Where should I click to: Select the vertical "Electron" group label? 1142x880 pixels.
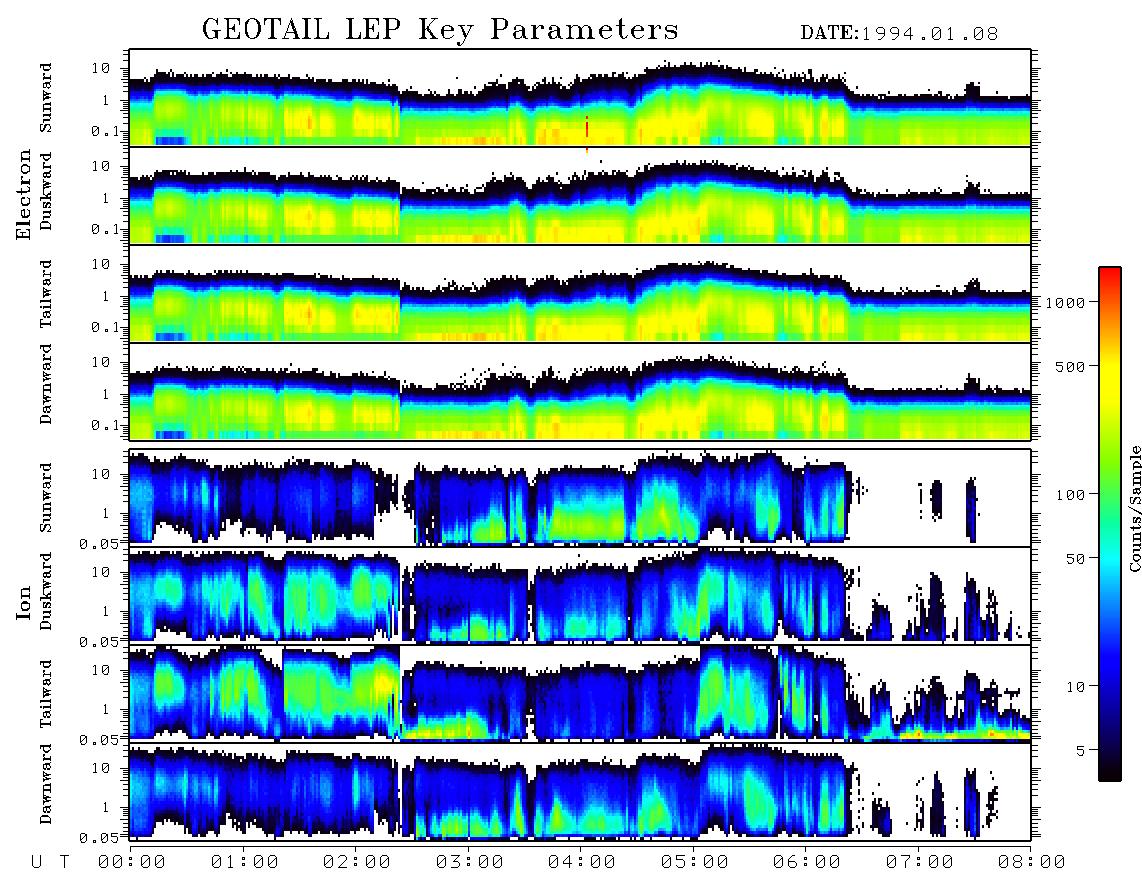pyautogui.click(x=24, y=194)
